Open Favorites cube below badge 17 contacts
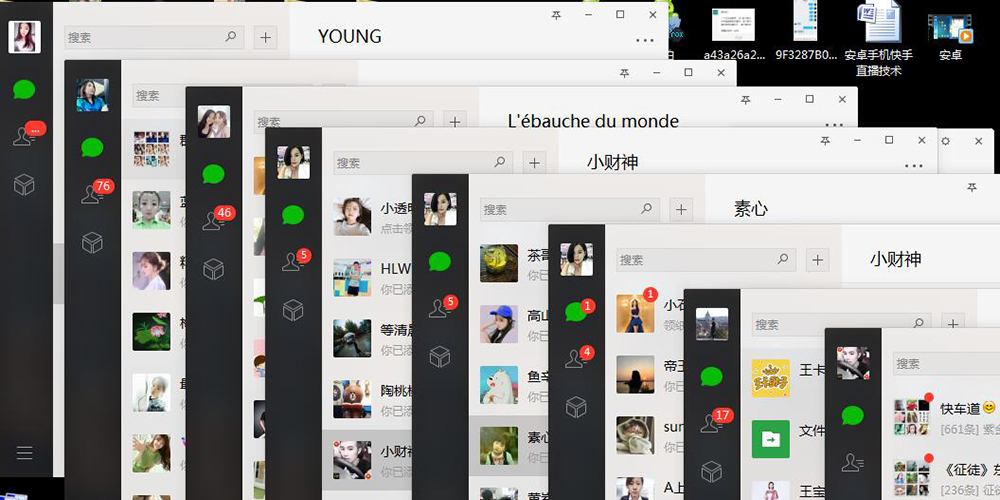The width and height of the screenshot is (1000, 500). 712,472
